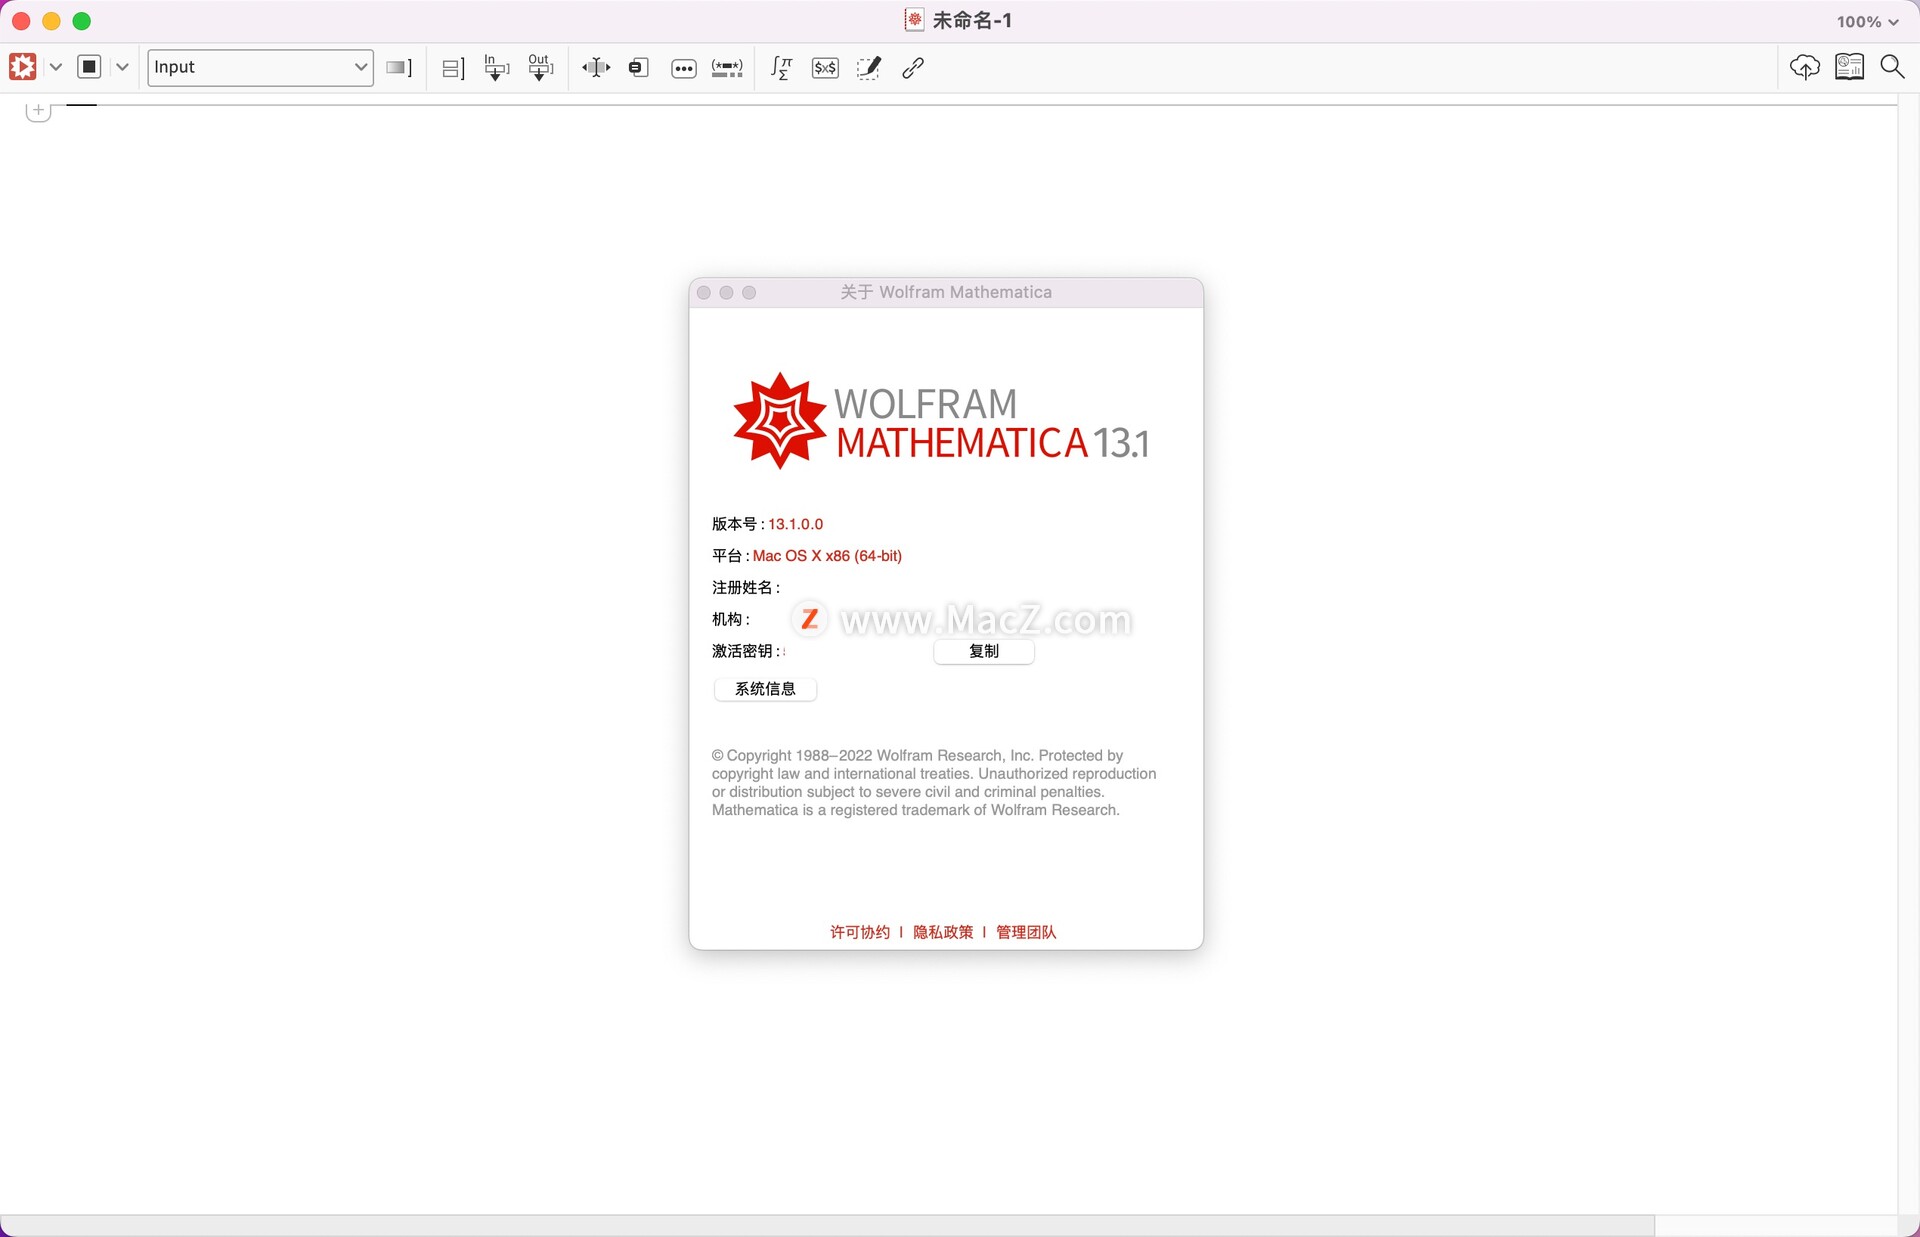Click the version number 13.1.0.0 text
The width and height of the screenshot is (1920, 1237).
click(x=796, y=524)
